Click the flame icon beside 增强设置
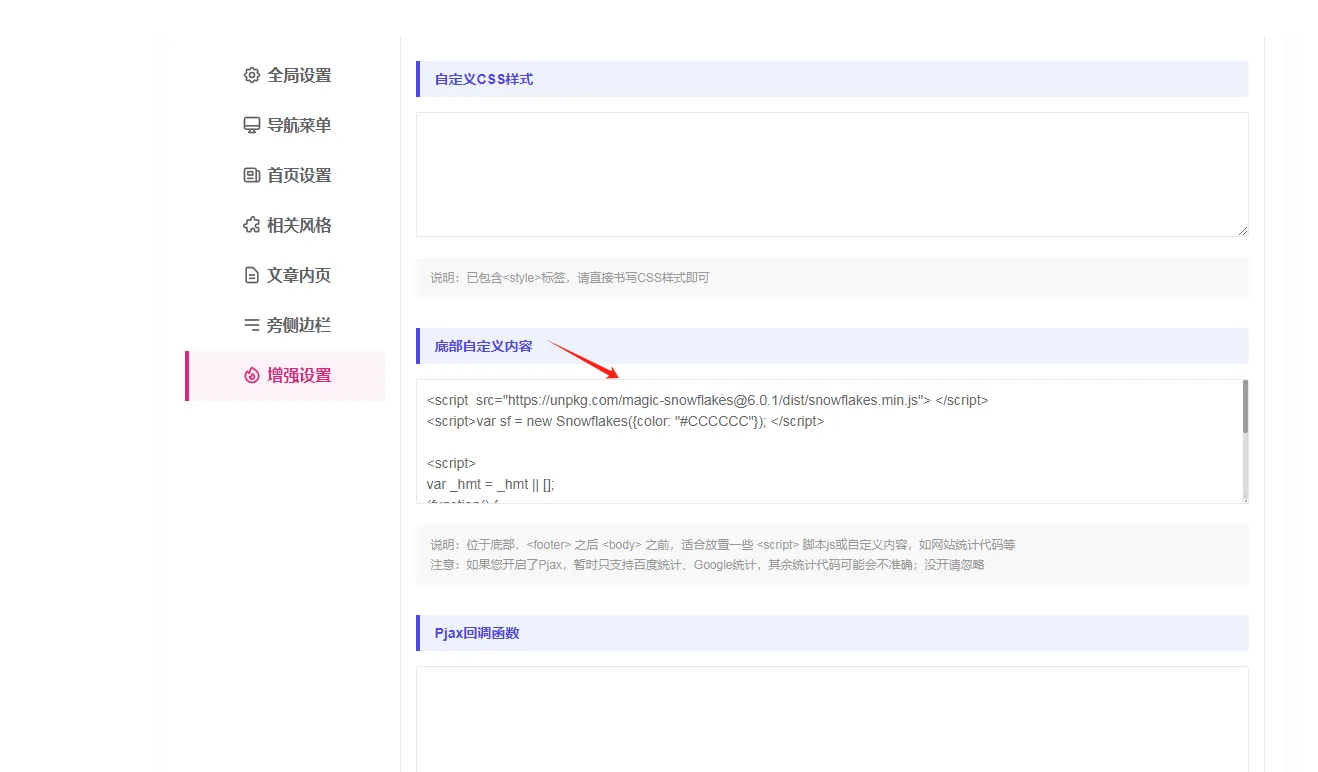Screen dimensions: 1318x772 coord(252,376)
